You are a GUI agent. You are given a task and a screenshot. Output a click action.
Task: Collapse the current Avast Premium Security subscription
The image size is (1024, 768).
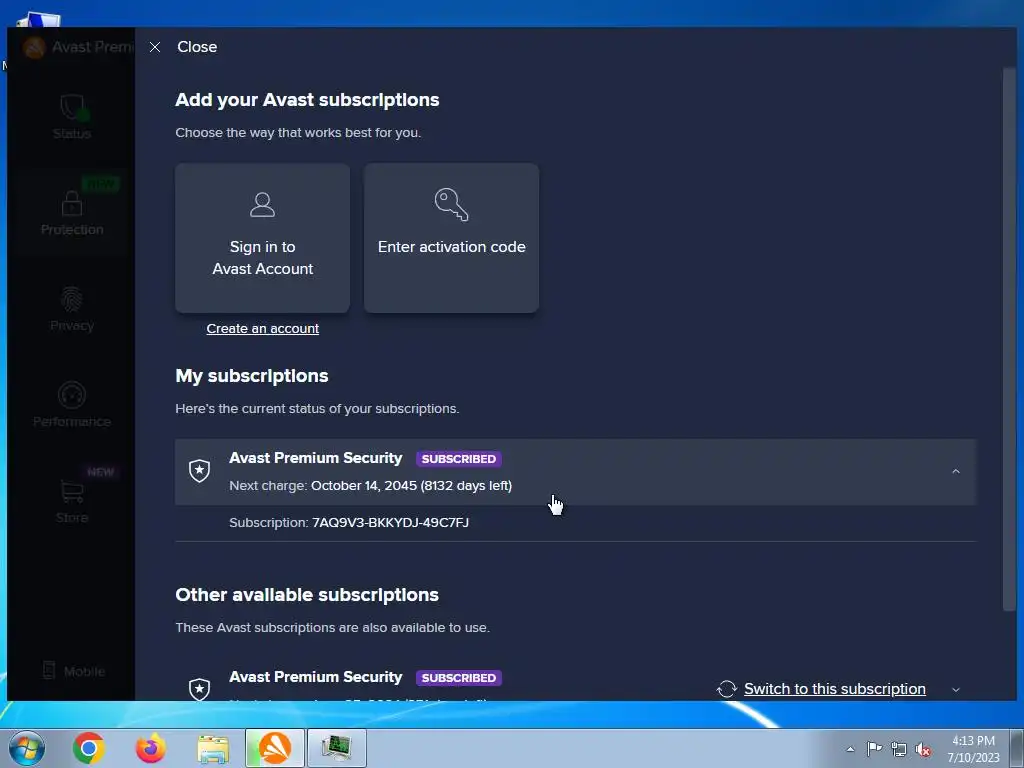pyautogui.click(x=955, y=472)
